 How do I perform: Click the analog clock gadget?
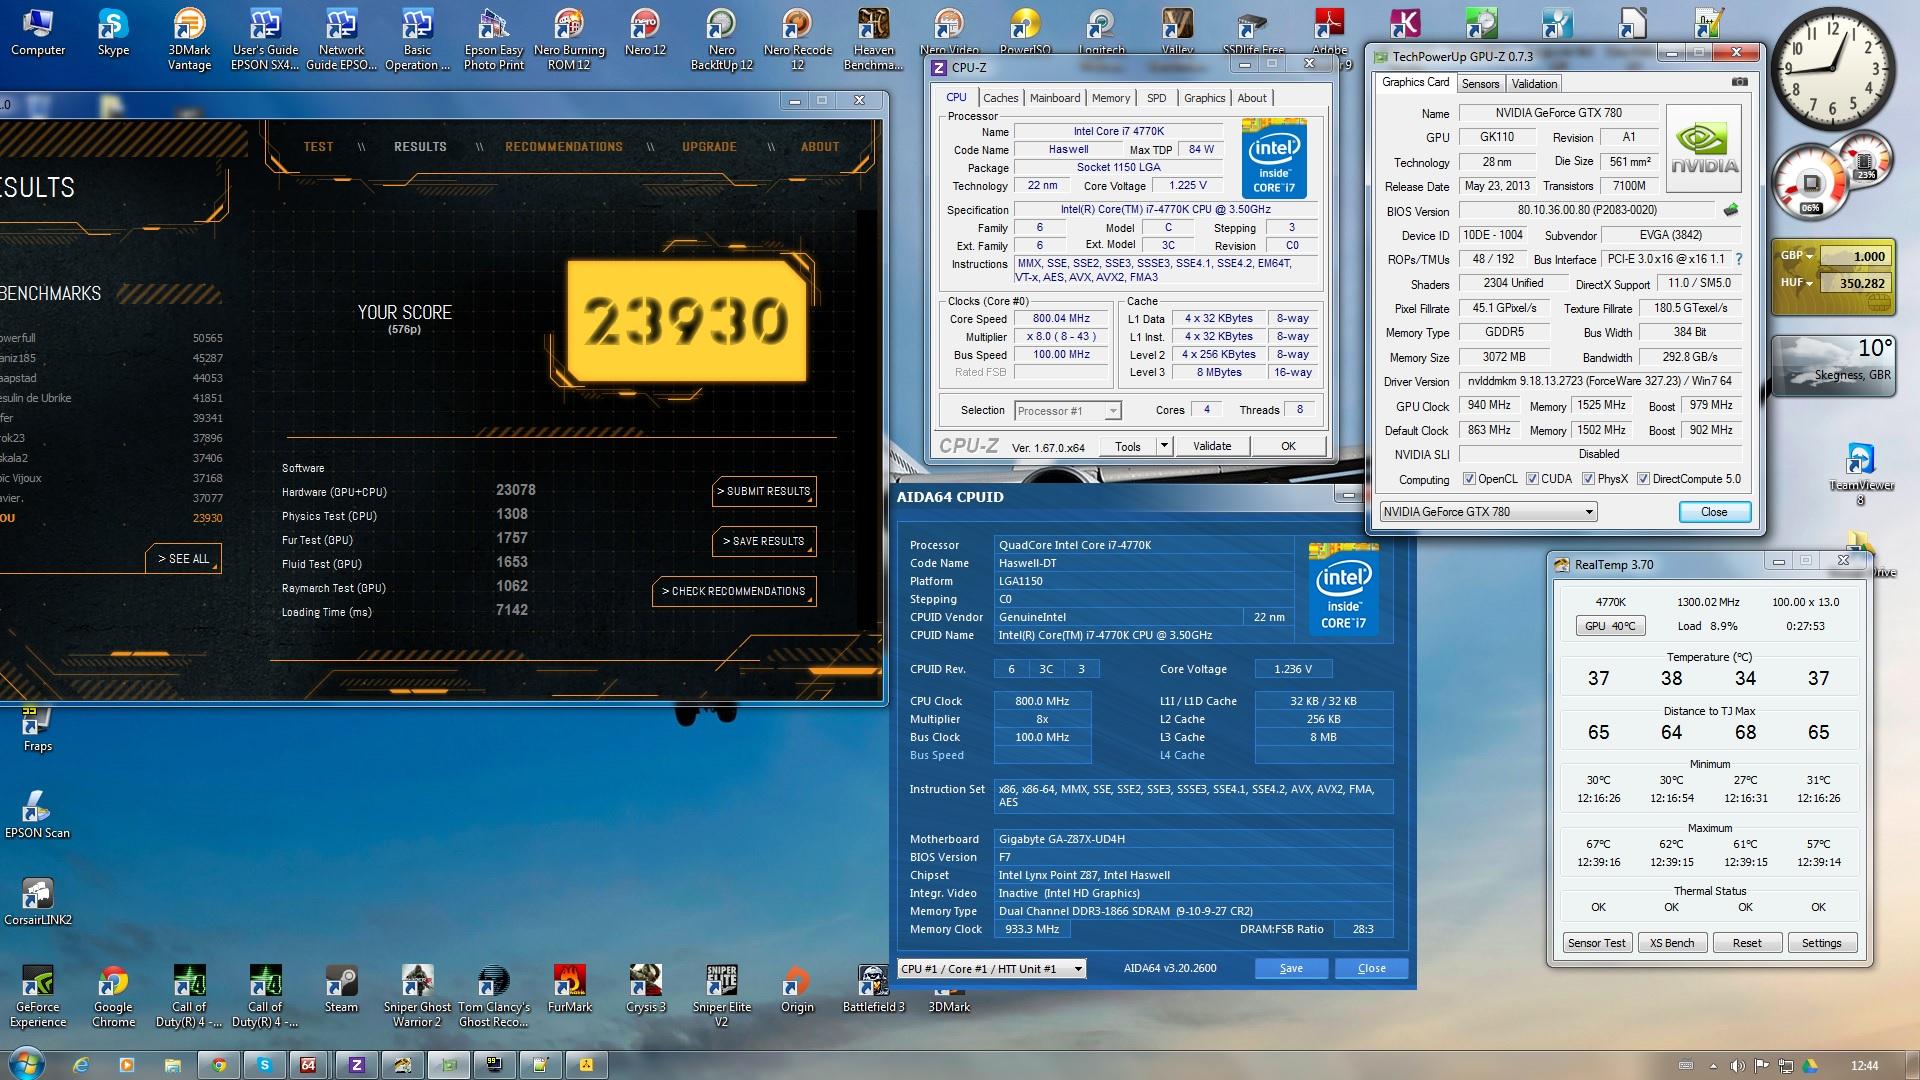(x=1832, y=70)
